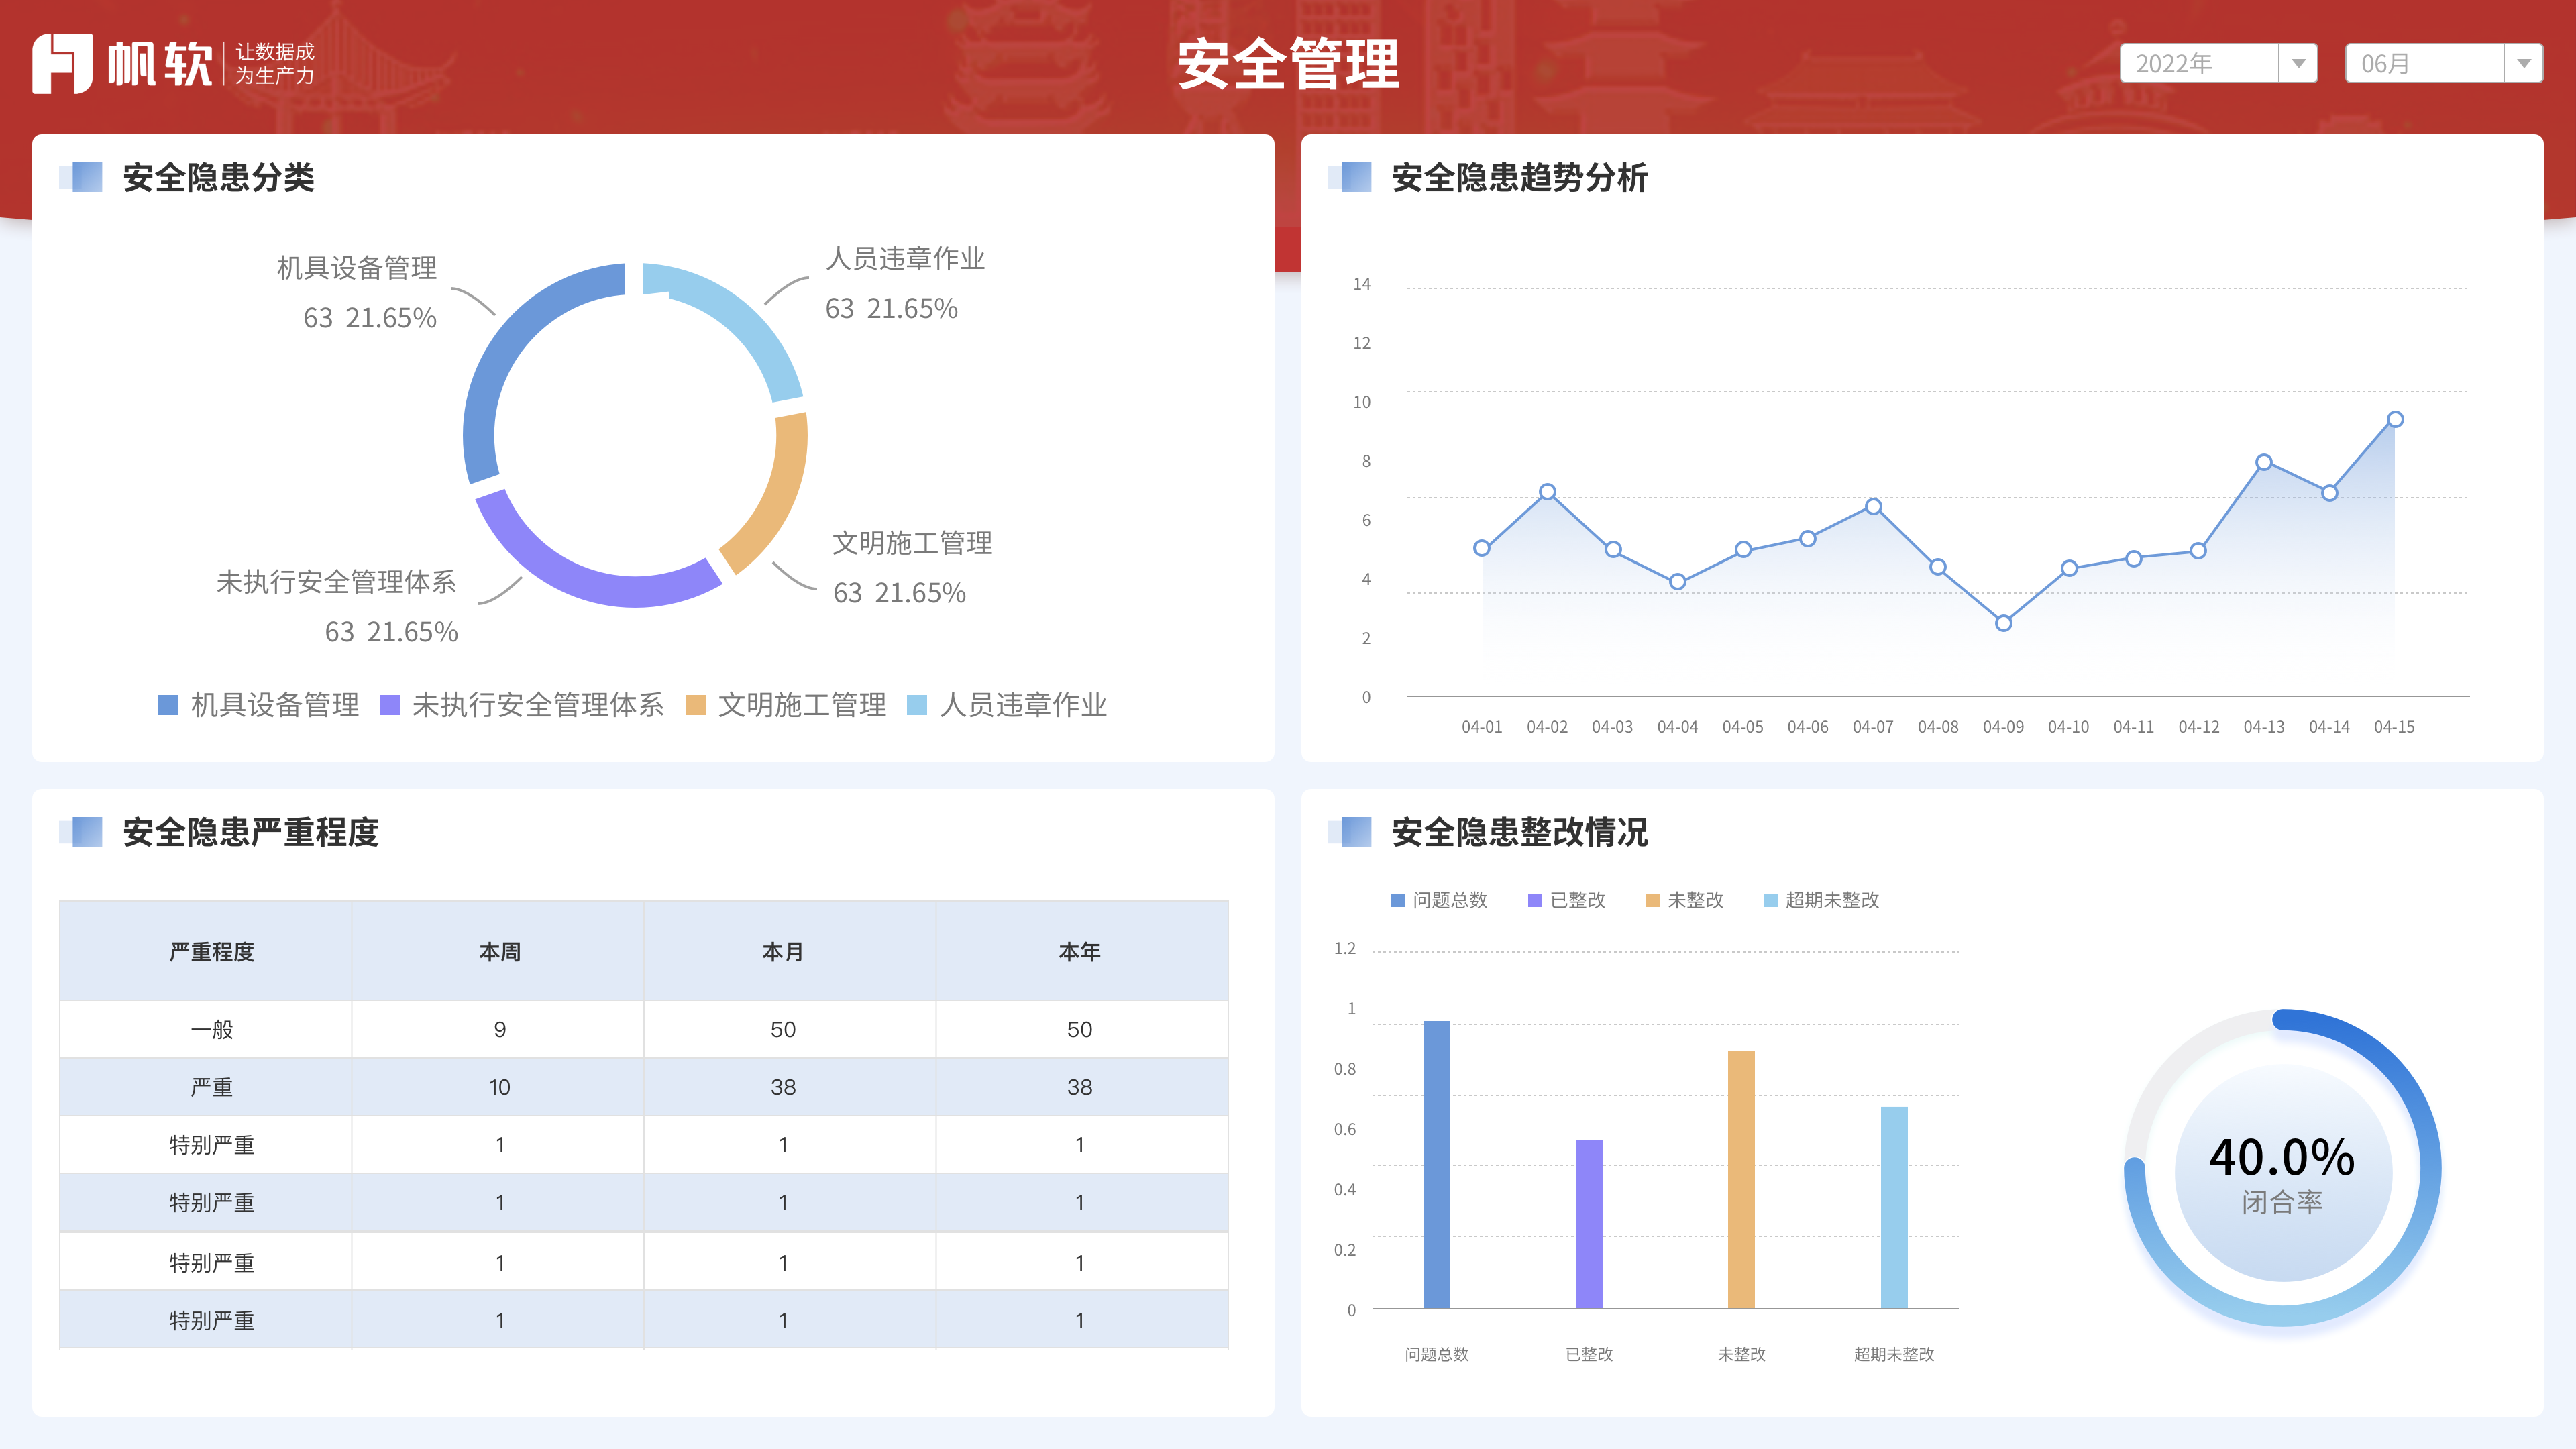The image size is (2576, 1449).
Task: Click the orange 未整改 bar
Action: coord(1742,1179)
